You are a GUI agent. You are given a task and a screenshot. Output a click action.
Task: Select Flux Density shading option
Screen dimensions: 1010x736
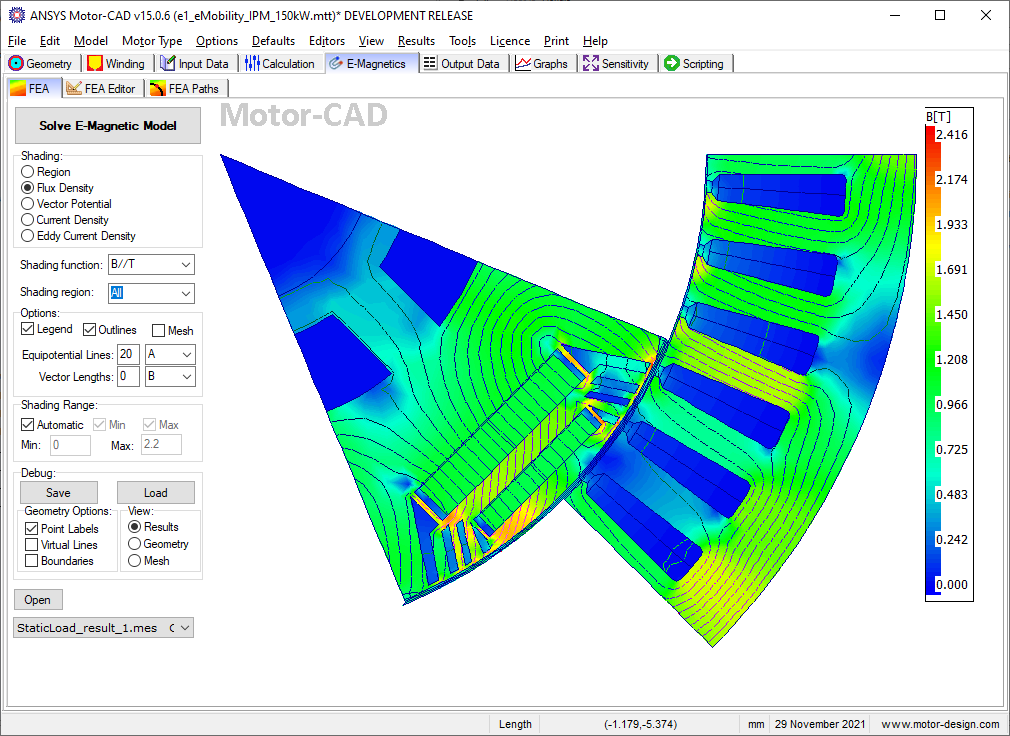(x=27, y=188)
